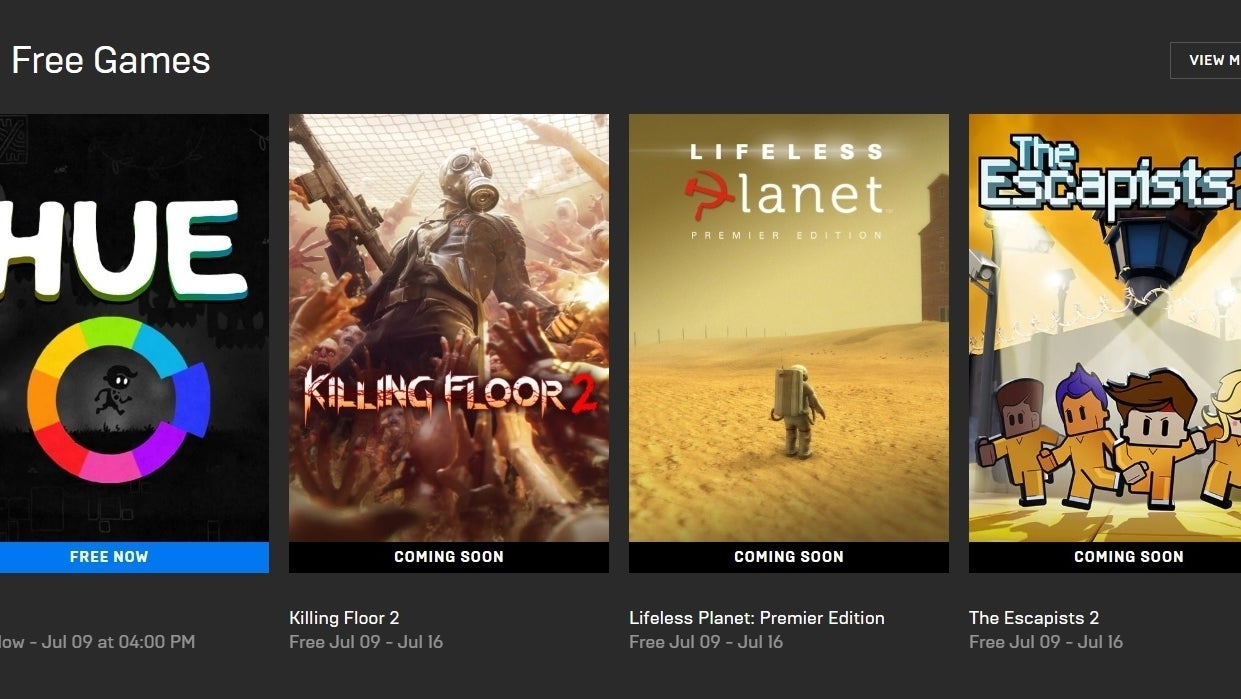Image resolution: width=1241 pixels, height=699 pixels.
Task: Click the Free Games section heading
Action: [x=110, y=61]
